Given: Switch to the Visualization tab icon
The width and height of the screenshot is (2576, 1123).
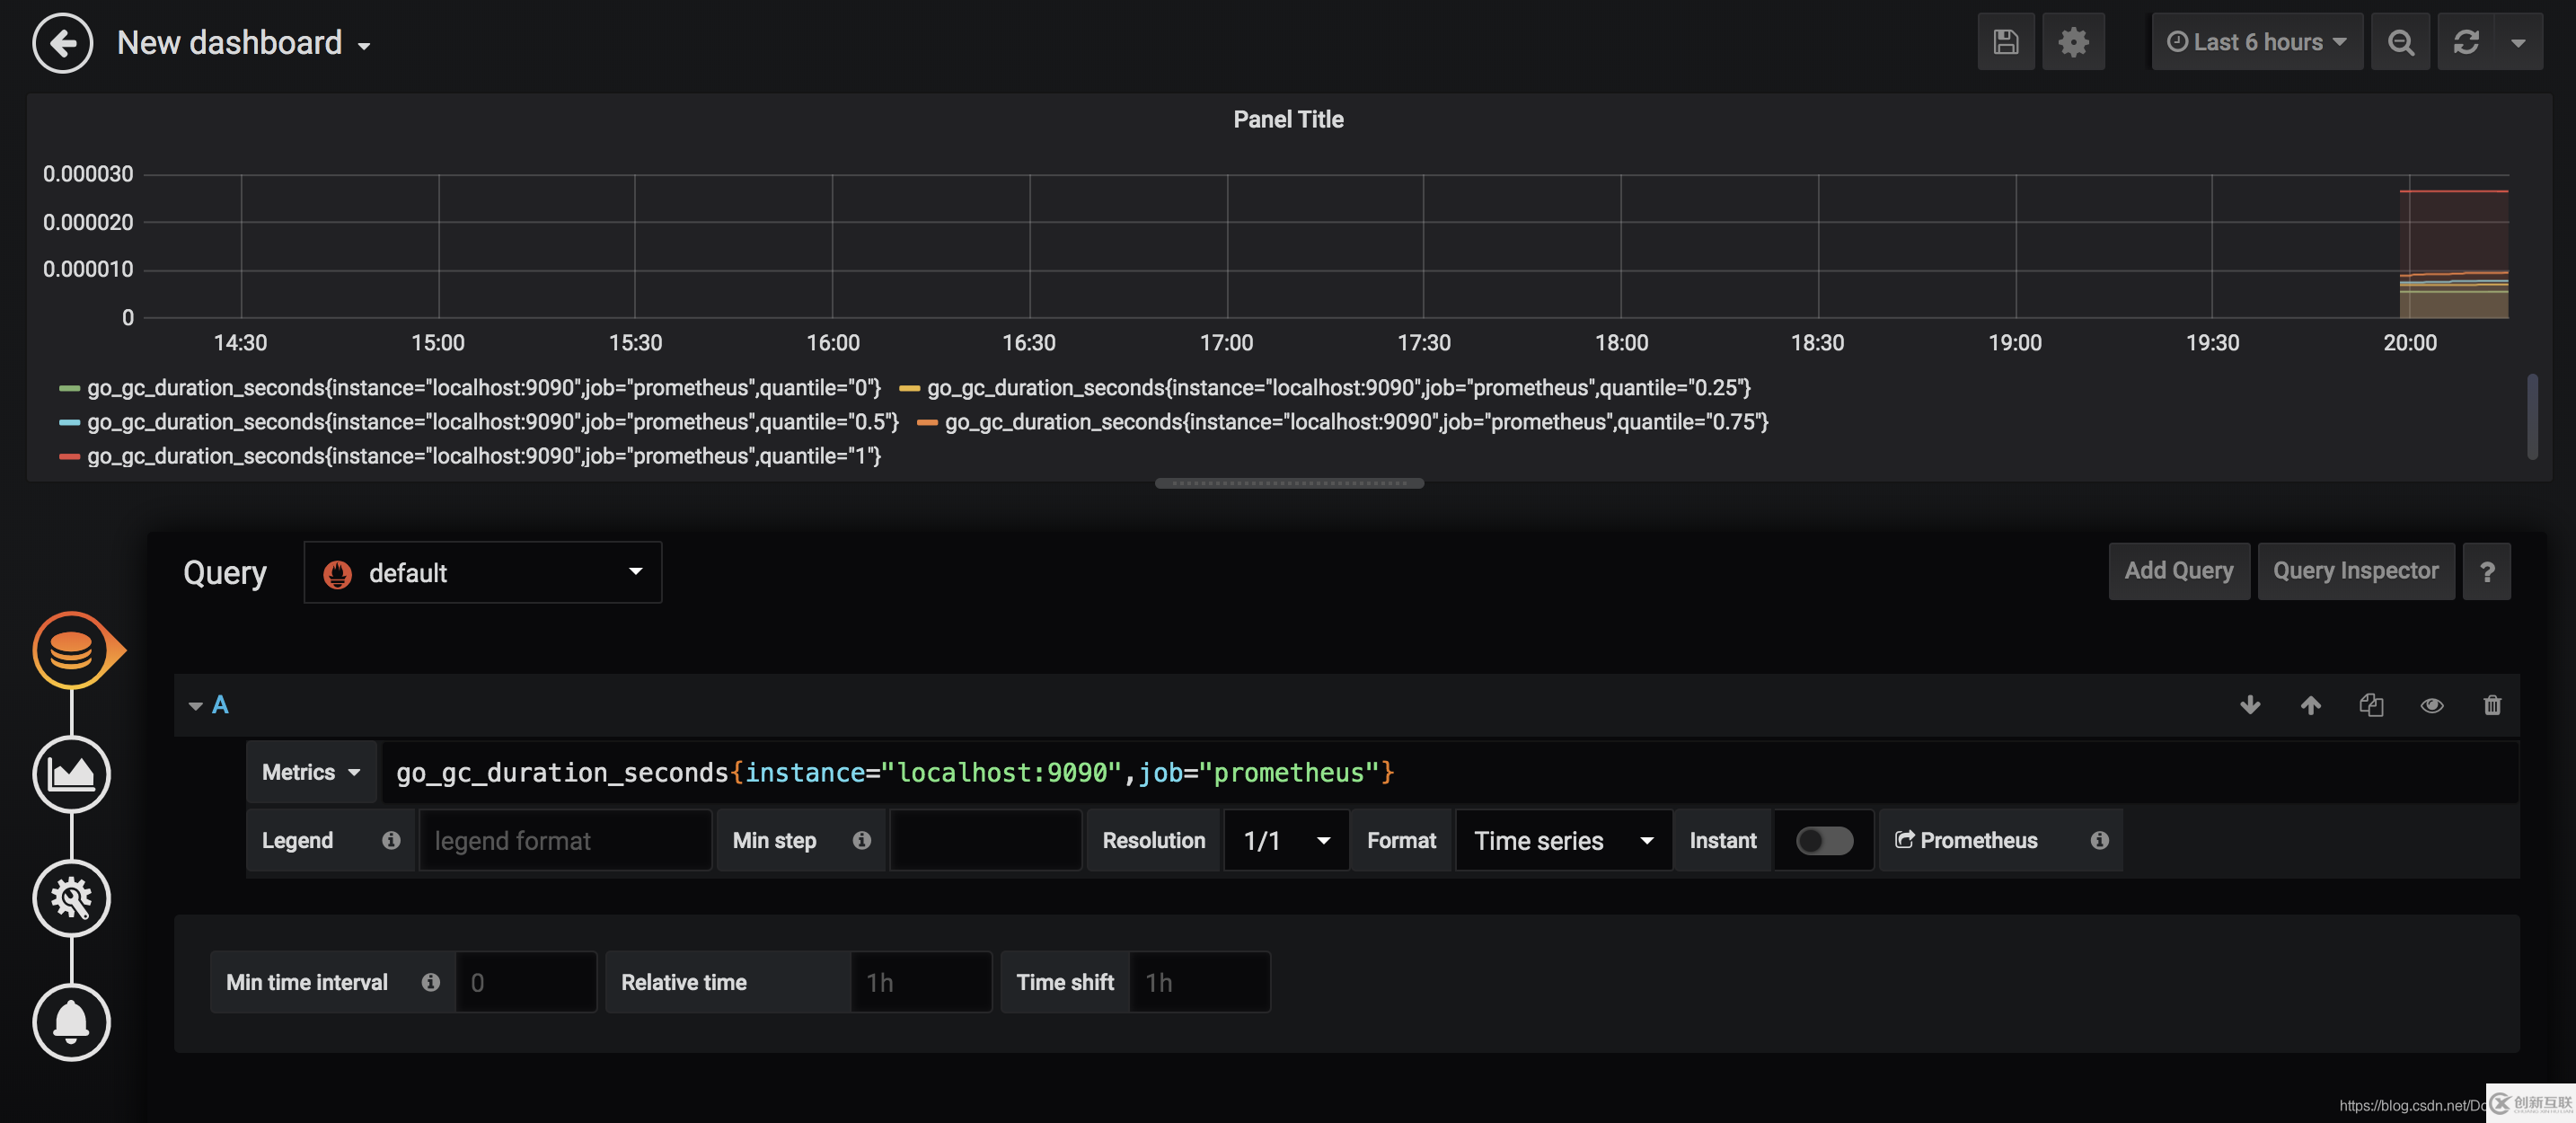Looking at the screenshot, I should 71,774.
